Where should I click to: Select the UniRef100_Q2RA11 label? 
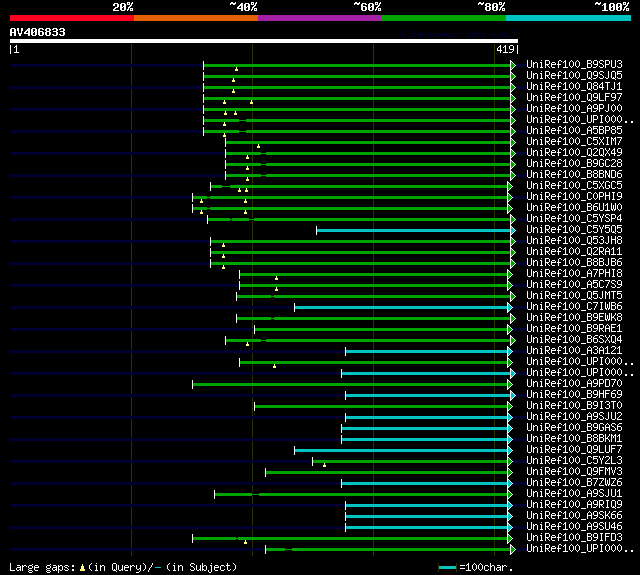574,251
